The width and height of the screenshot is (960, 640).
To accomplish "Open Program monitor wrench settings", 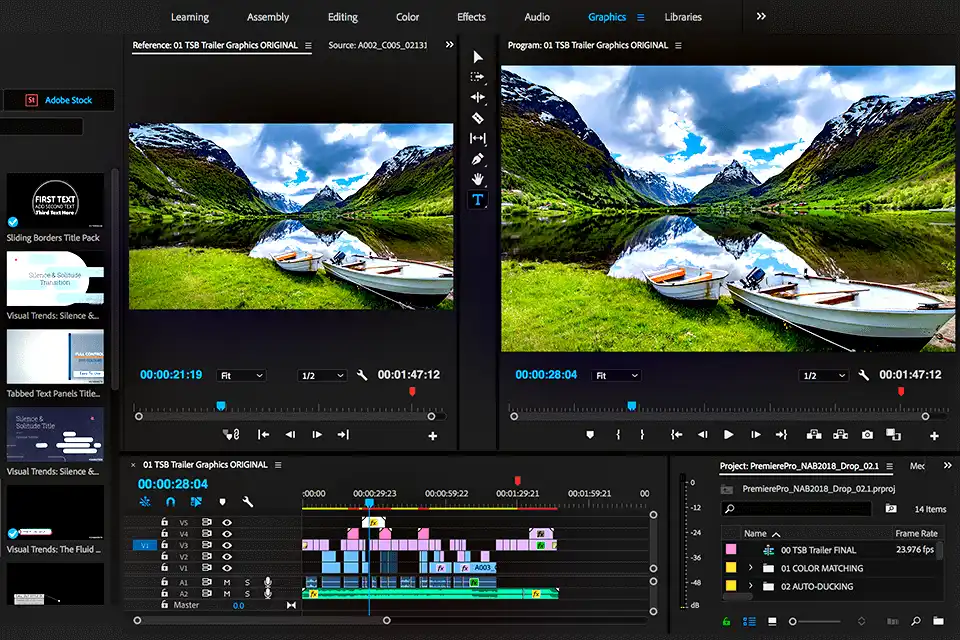I will click(x=863, y=375).
